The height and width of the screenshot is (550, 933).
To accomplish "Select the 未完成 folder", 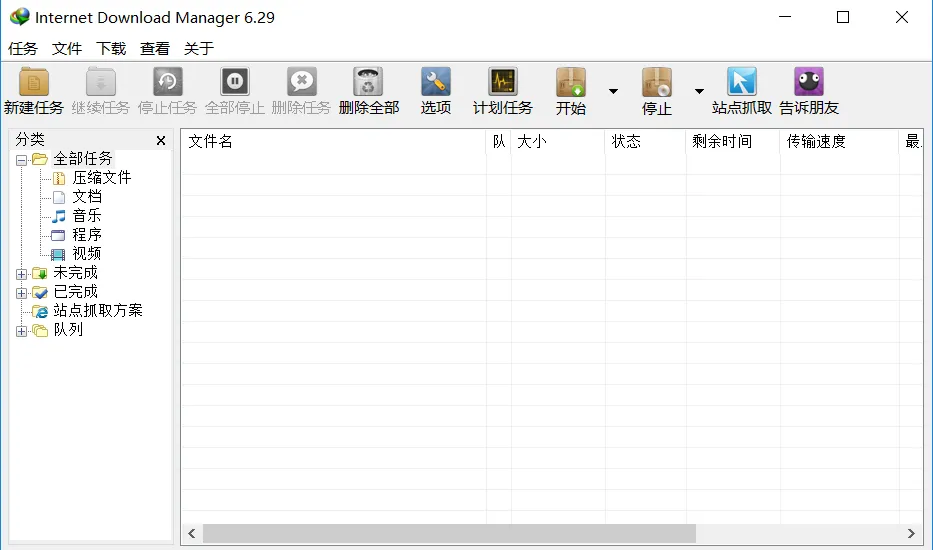I will [76, 273].
